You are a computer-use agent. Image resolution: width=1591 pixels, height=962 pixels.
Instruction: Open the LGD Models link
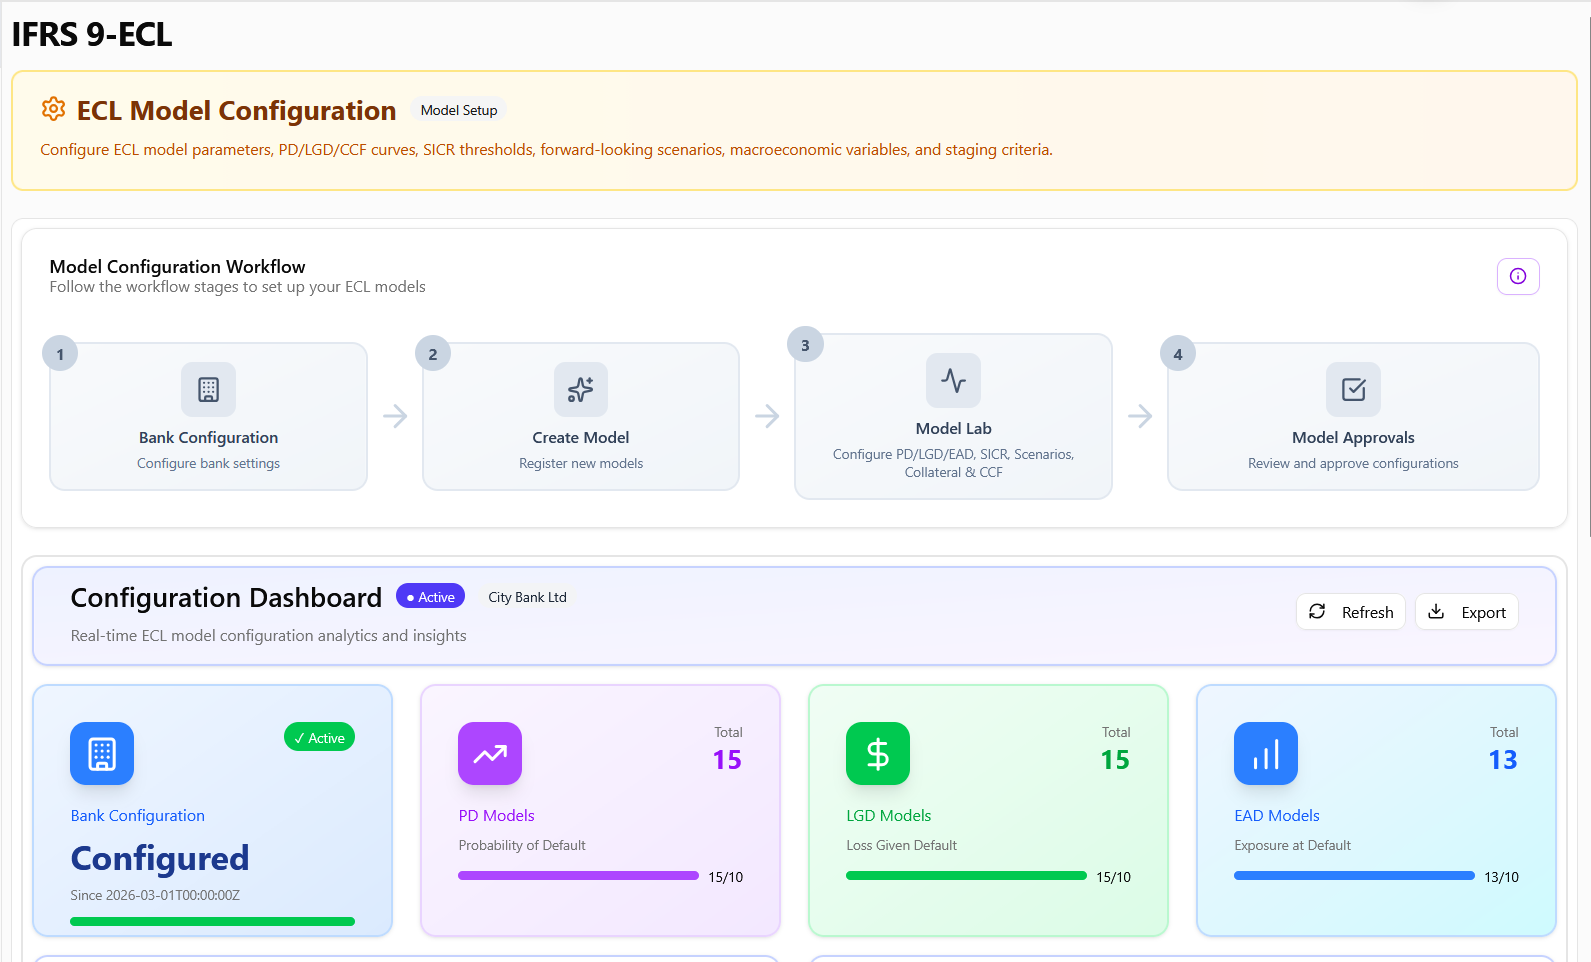[x=888, y=815]
